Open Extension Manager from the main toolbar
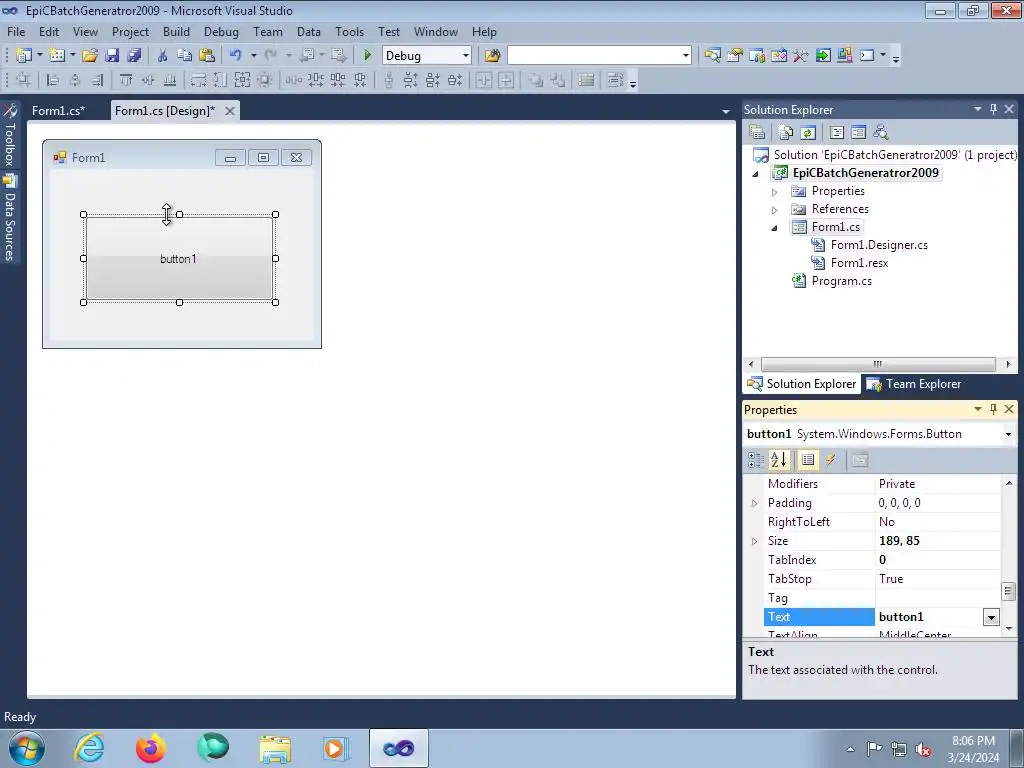The height and width of the screenshot is (768, 1024). pos(844,56)
